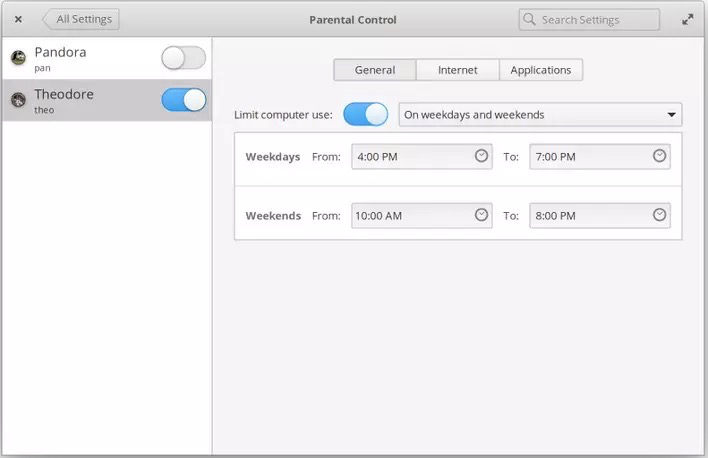Turn off Limit computer use switch
Image resolution: width=708 pixels, height=458 pixels.
365,114
